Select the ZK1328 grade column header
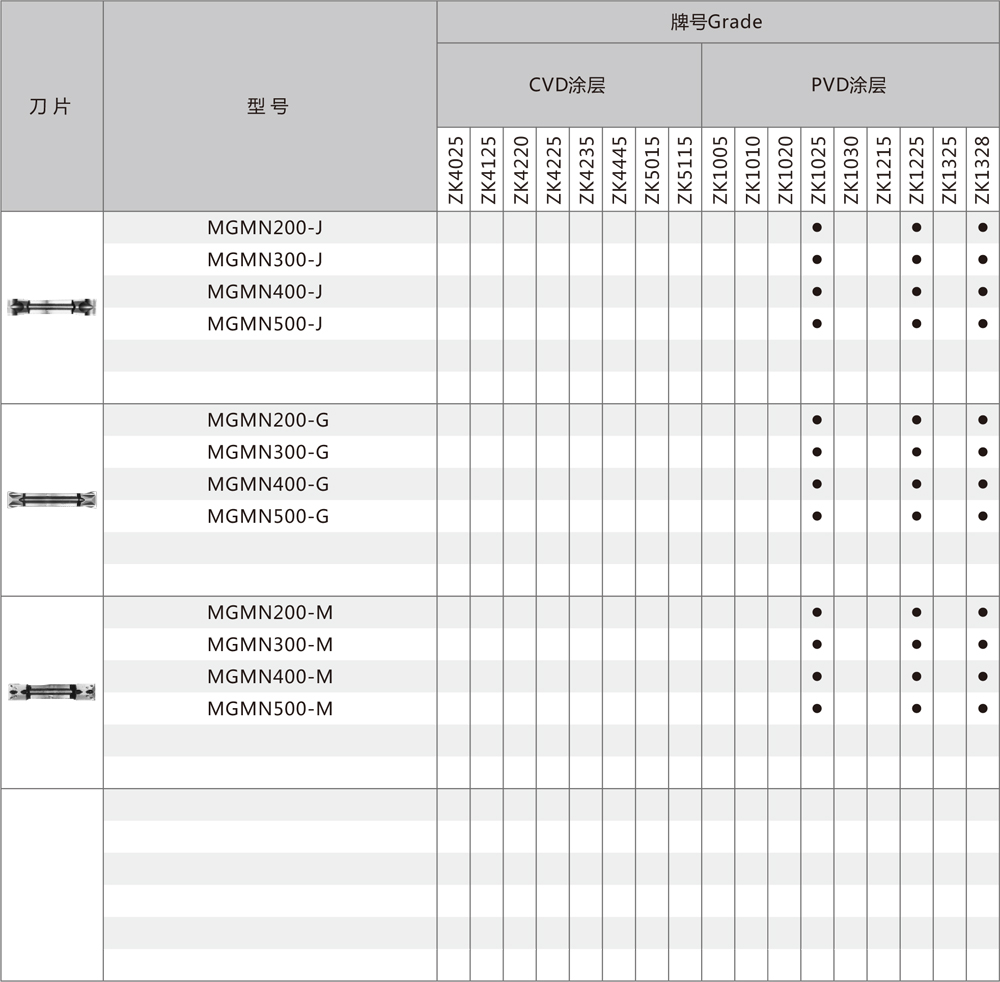Screen dimensions: 1000x982 (982, 170)
